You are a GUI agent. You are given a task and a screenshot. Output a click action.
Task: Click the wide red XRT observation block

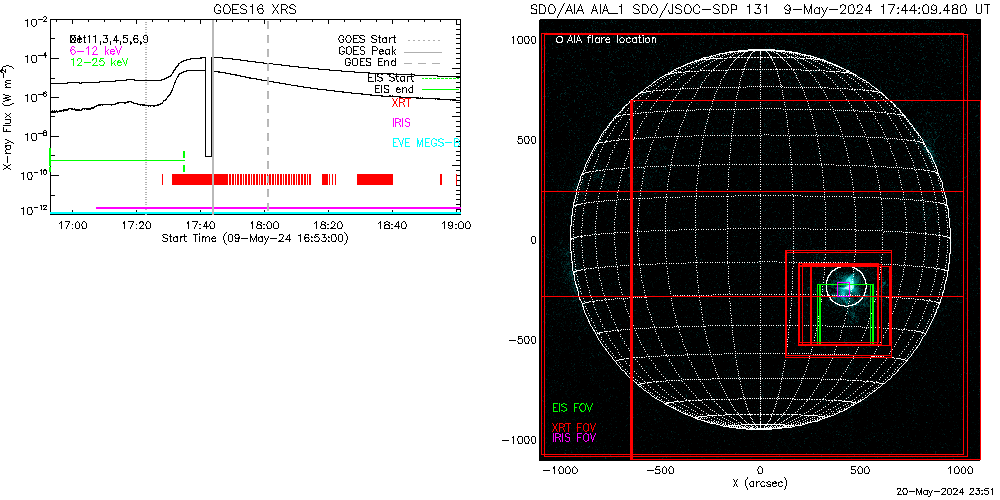(200, 179)
